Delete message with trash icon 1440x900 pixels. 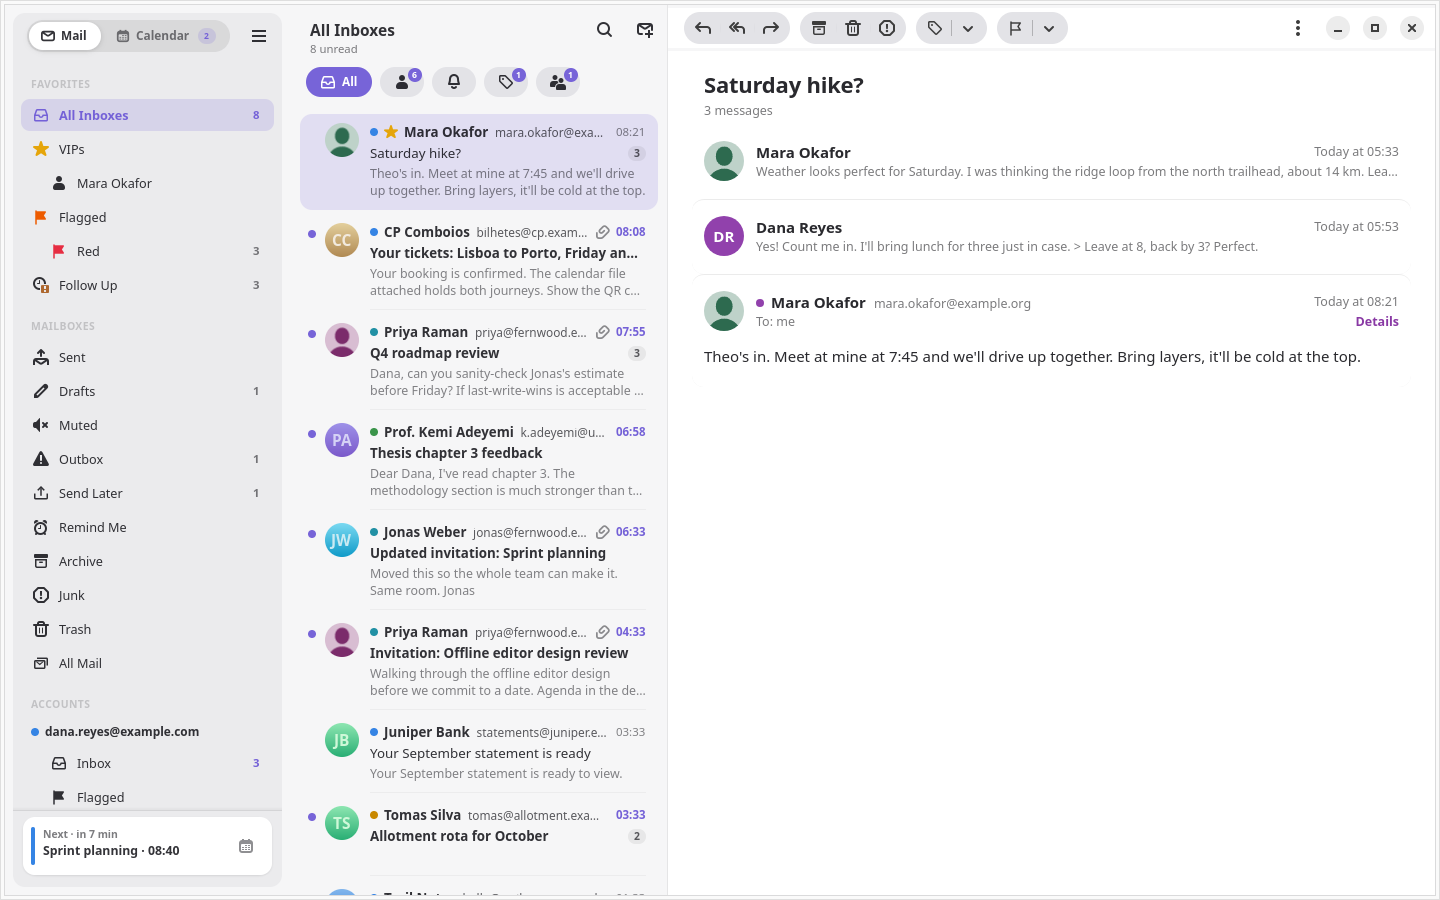853,28
